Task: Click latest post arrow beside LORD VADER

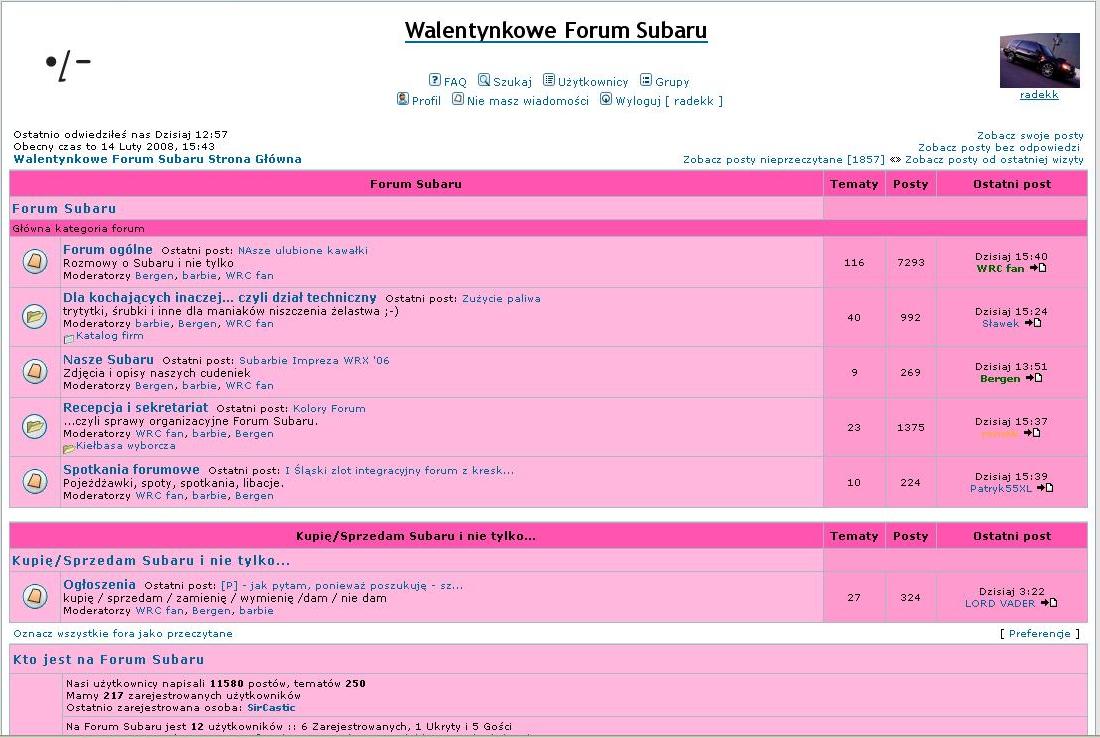Action: (1048, 603)
